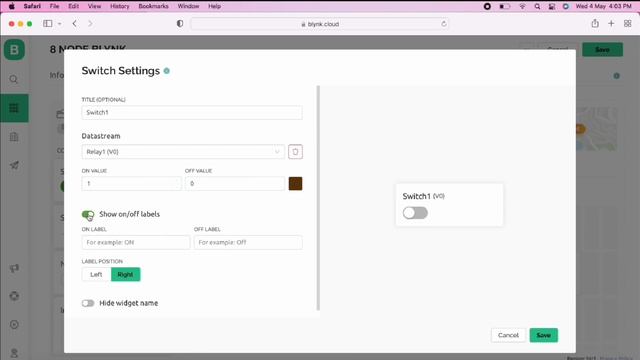Screen dimensions: 640x360
Task: Open the Window menu
Action: [188, 6]
